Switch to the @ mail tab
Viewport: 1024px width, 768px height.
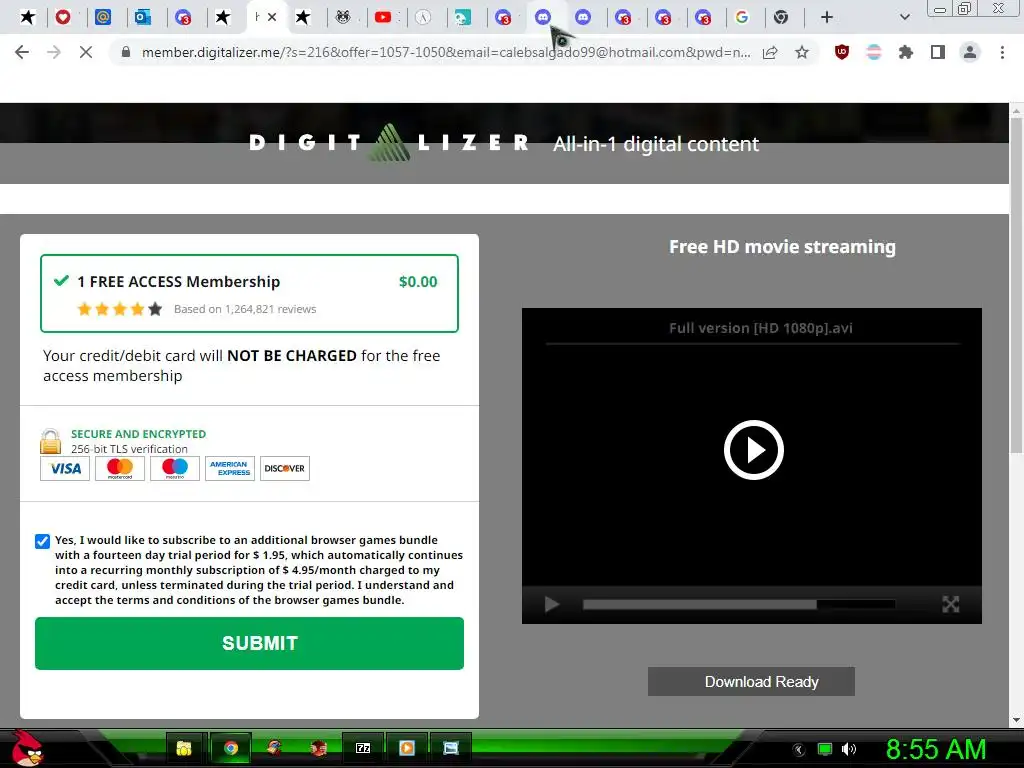(x=103, y=17)
